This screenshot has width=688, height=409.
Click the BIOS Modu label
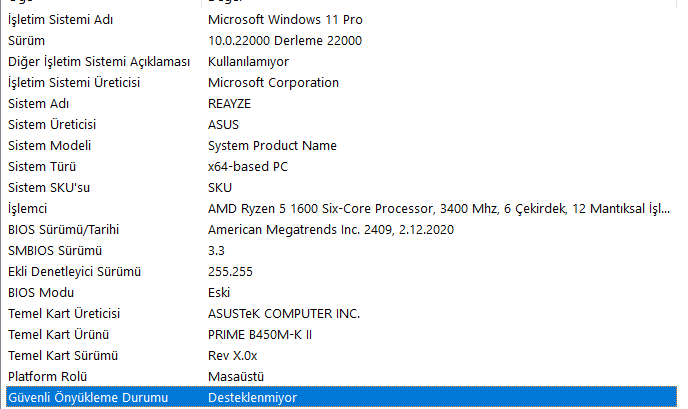point(42,292)
